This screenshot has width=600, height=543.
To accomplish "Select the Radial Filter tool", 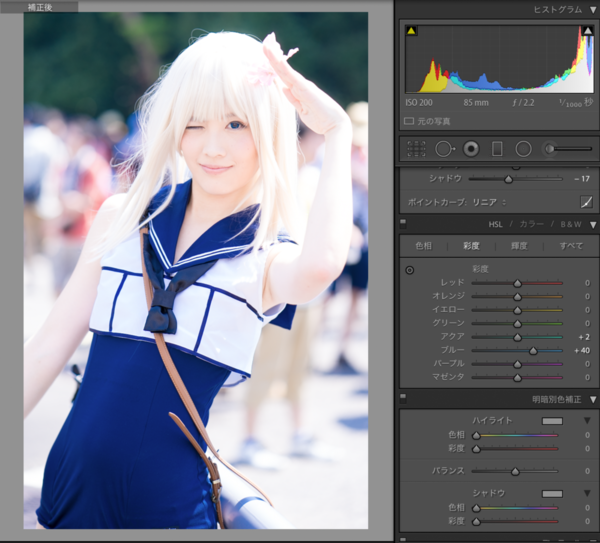I will tap(523, 149).
